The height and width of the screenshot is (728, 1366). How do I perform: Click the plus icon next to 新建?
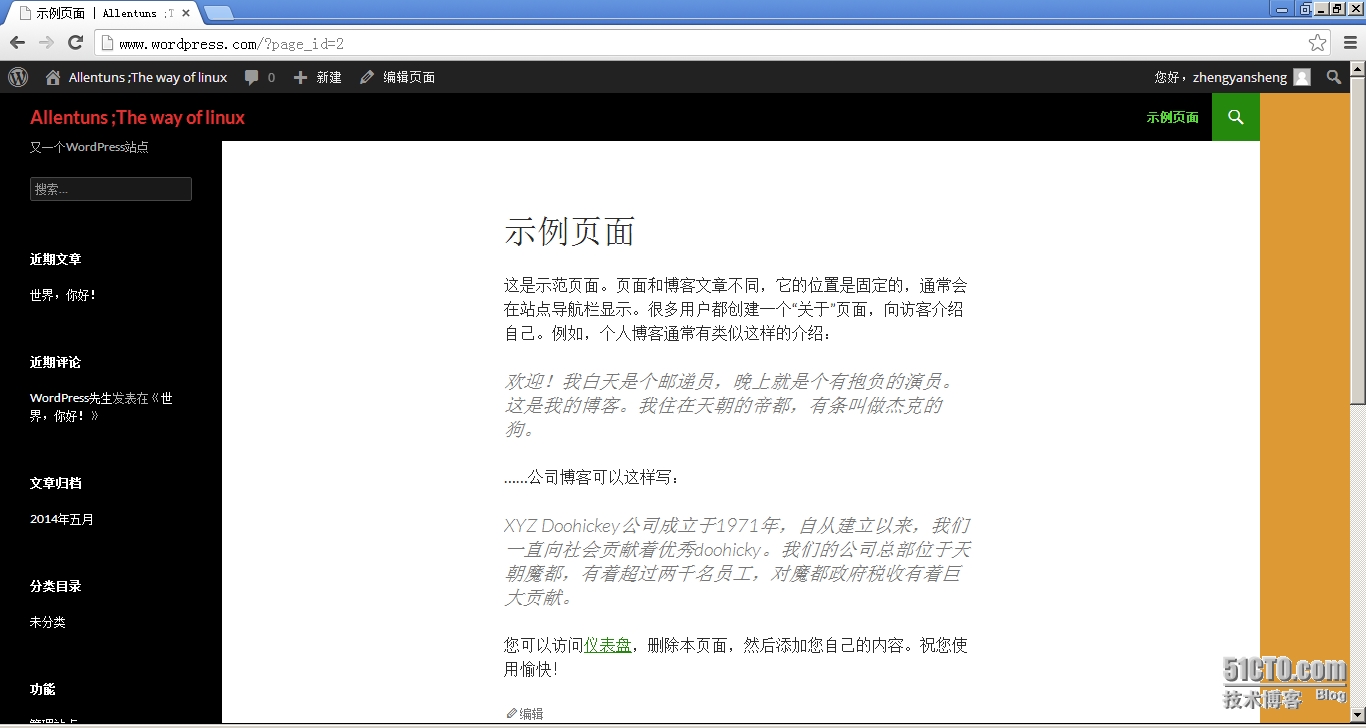(300, 77)
